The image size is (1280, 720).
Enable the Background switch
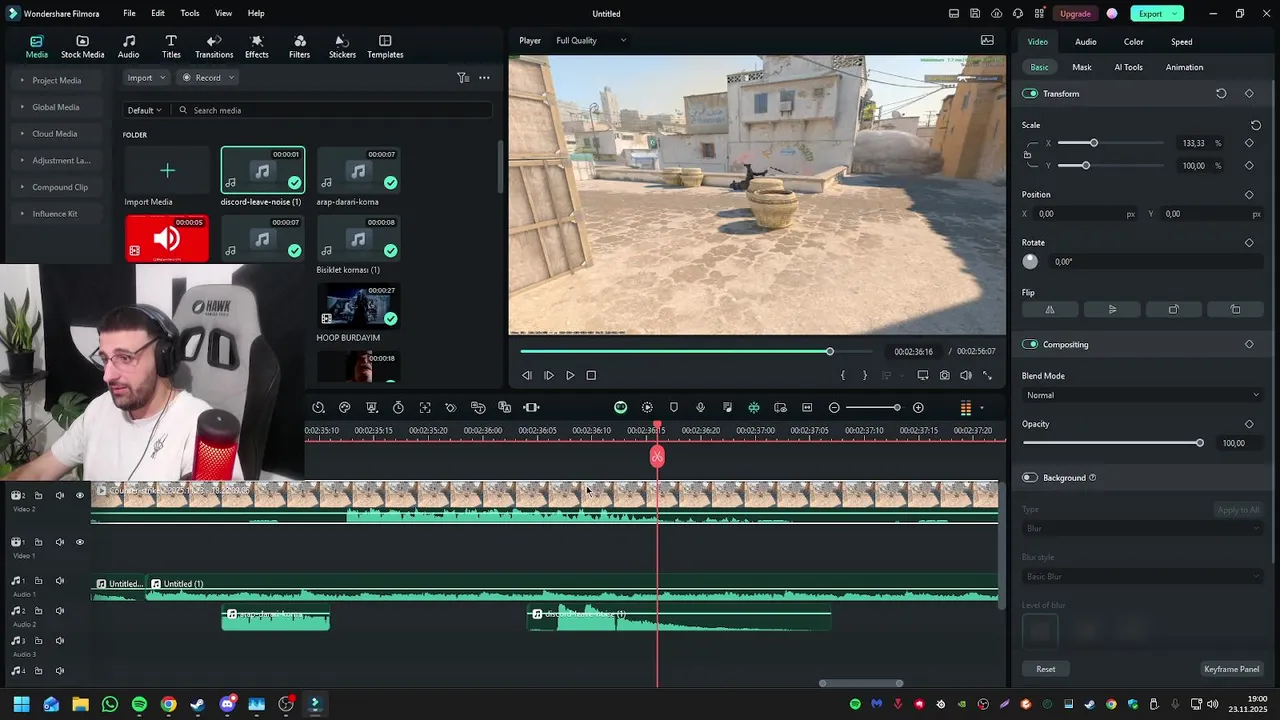tap(1030, 478)
